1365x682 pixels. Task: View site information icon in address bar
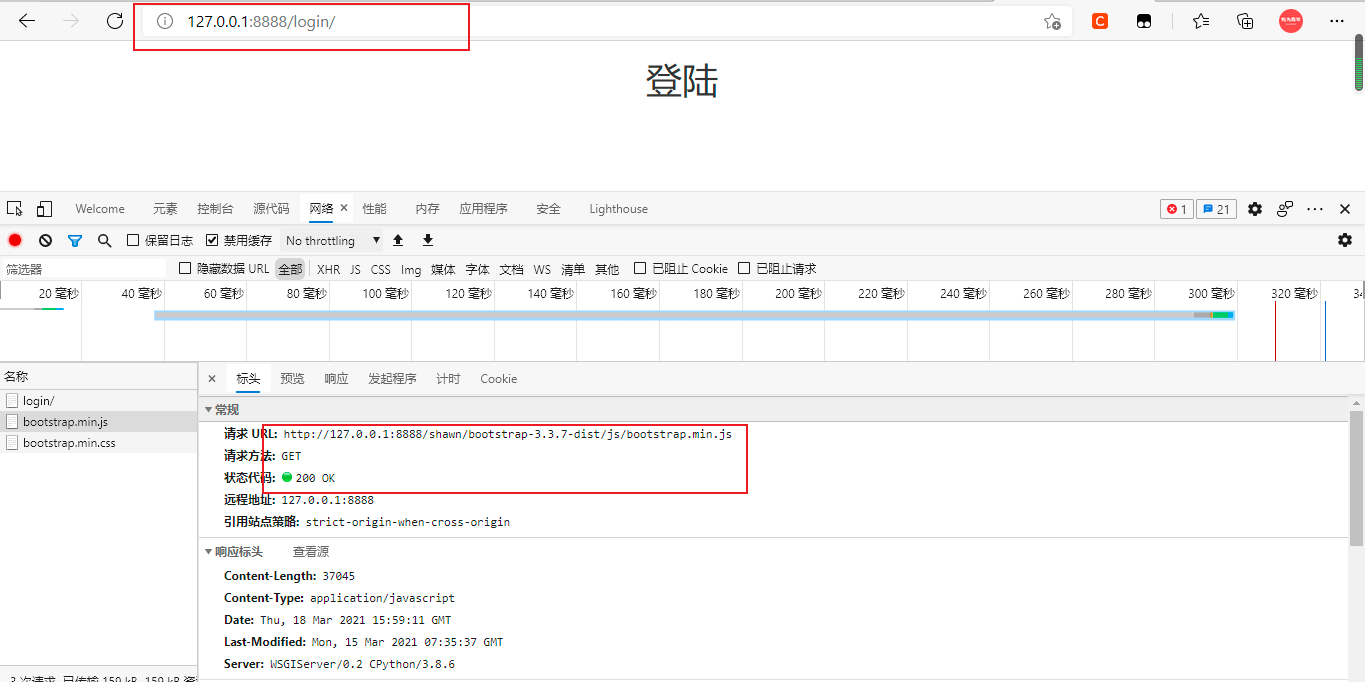pyautogui.click(x=165, y=21)
